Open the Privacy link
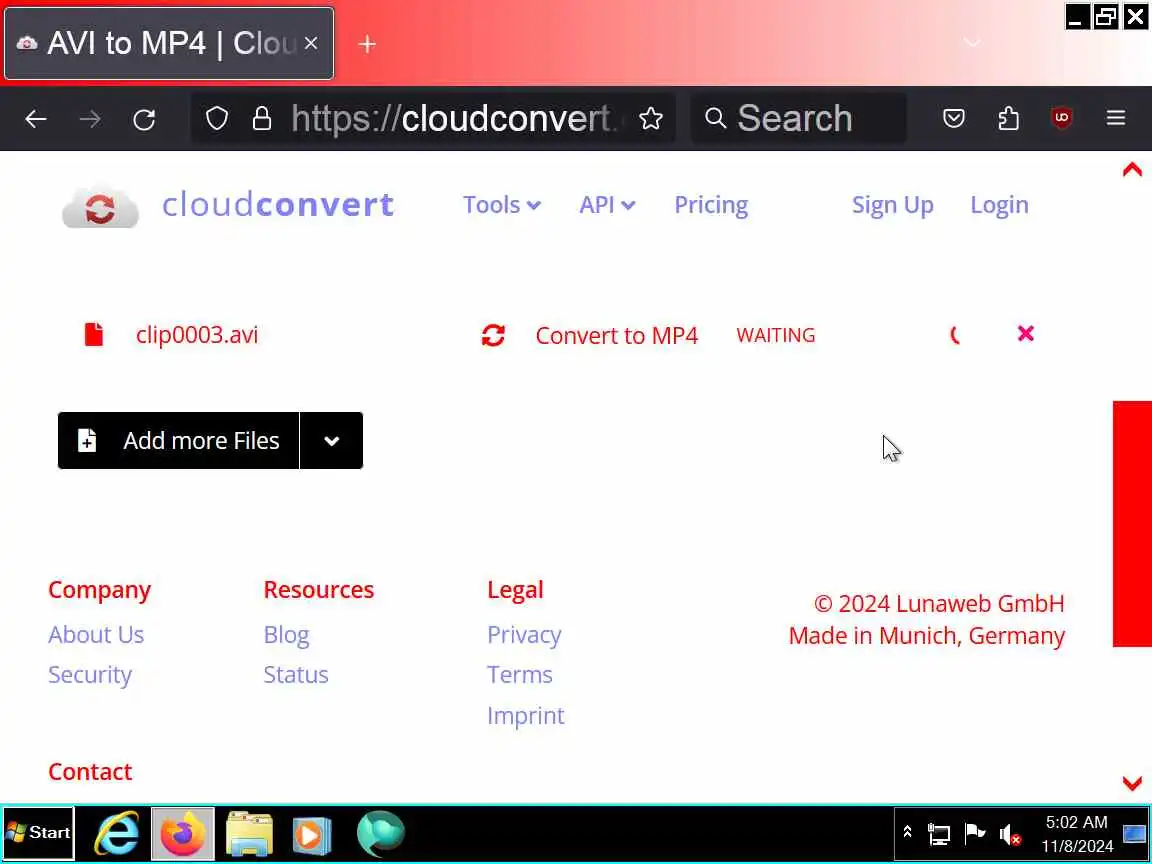The image size is (1152, 864). pyautogui.click(x=525, y=635)
